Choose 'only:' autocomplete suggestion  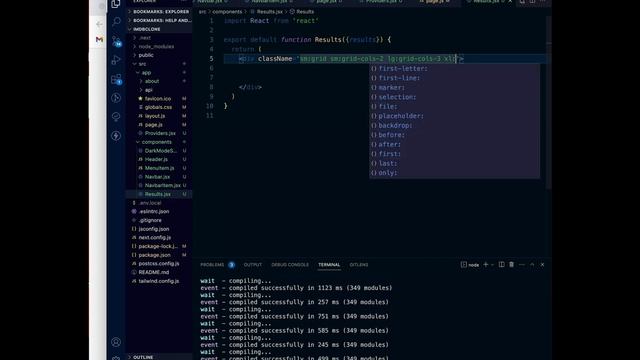[x=454, y=173]
